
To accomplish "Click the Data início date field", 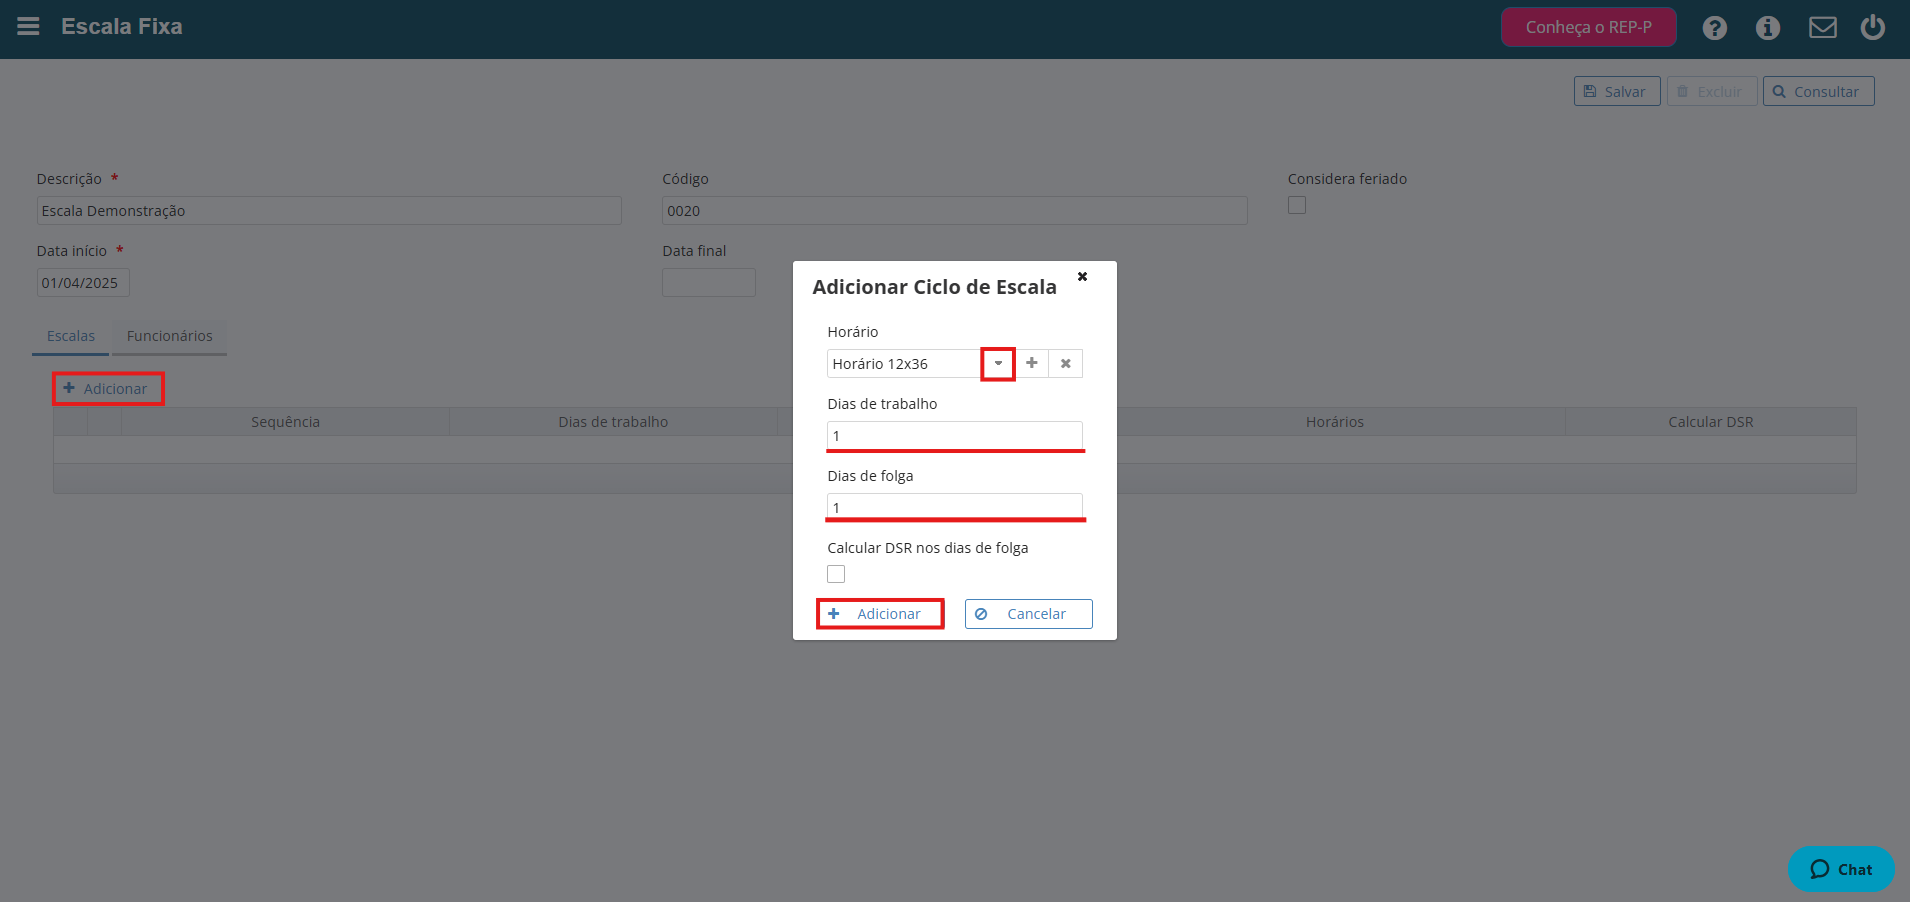I will pyautogui.click(x=83, y=283).
